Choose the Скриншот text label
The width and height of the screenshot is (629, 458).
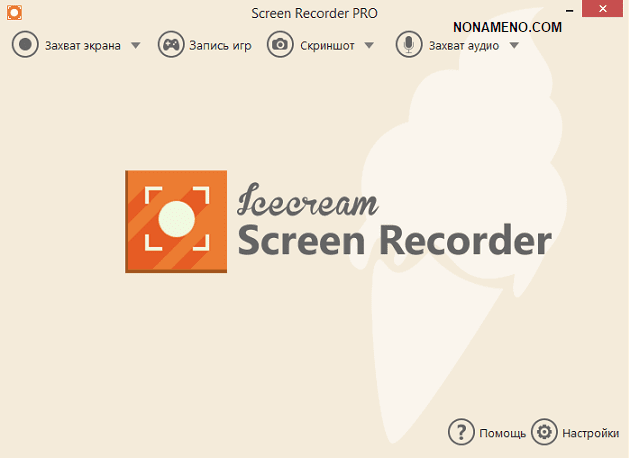click(327, 45)
